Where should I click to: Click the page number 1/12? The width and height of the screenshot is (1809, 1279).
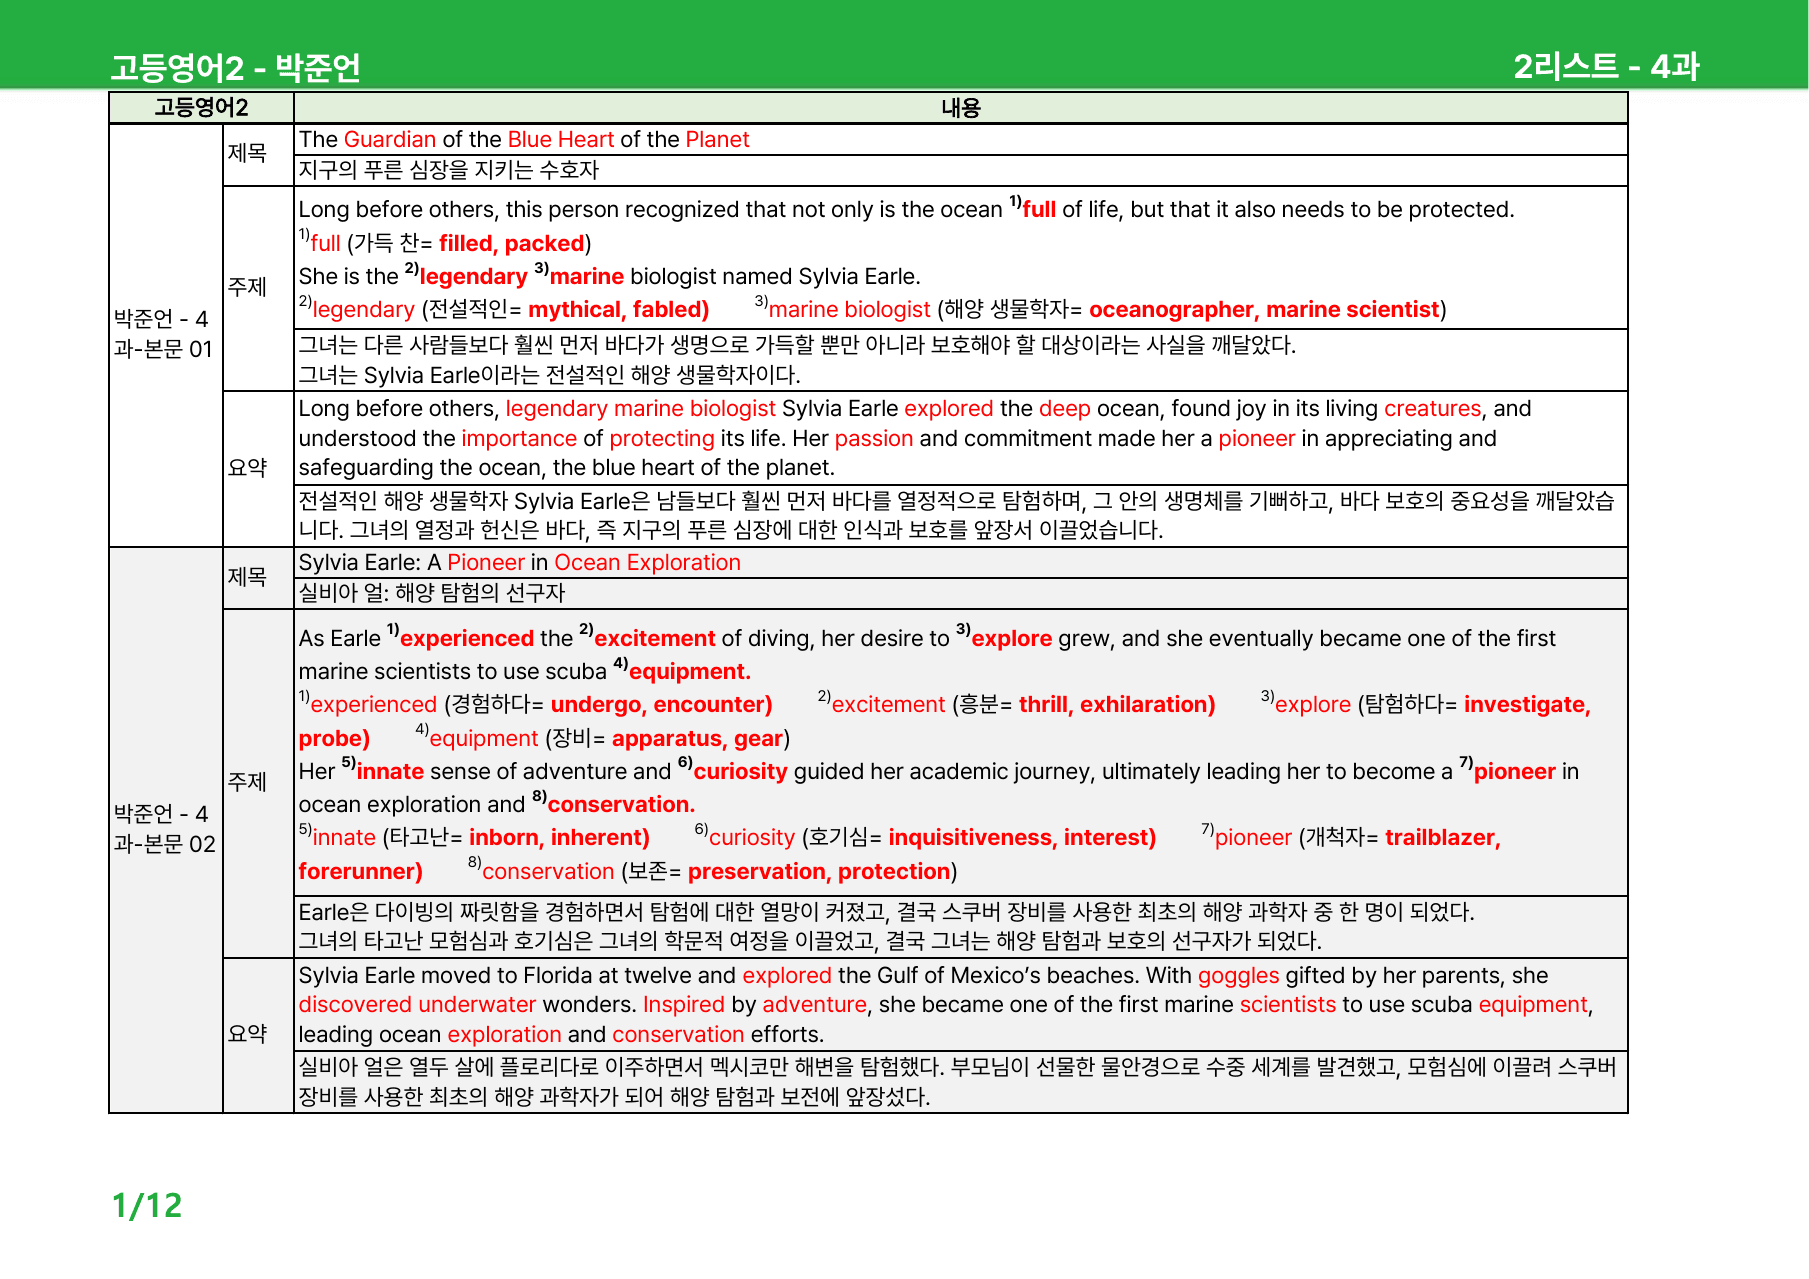[x=147, y=1206]
